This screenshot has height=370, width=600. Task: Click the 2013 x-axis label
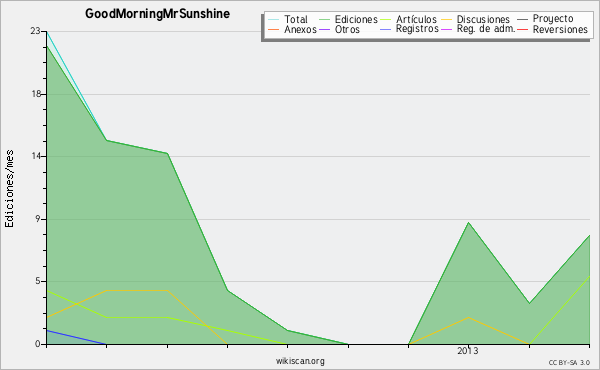[468, 351]
